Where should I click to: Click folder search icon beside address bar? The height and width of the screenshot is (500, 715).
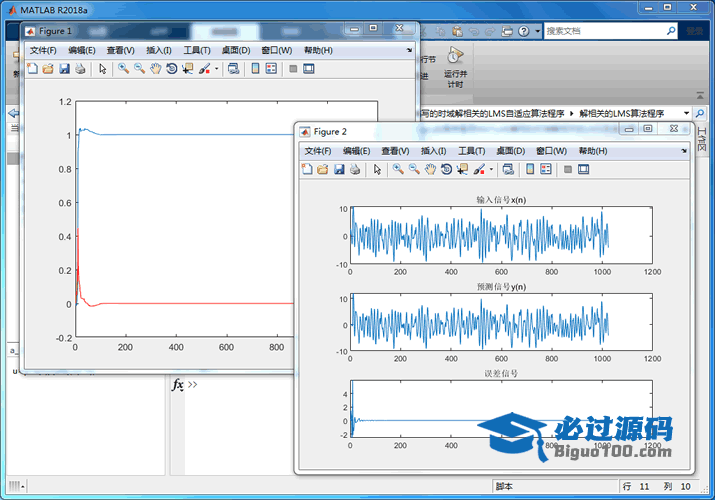700,113
